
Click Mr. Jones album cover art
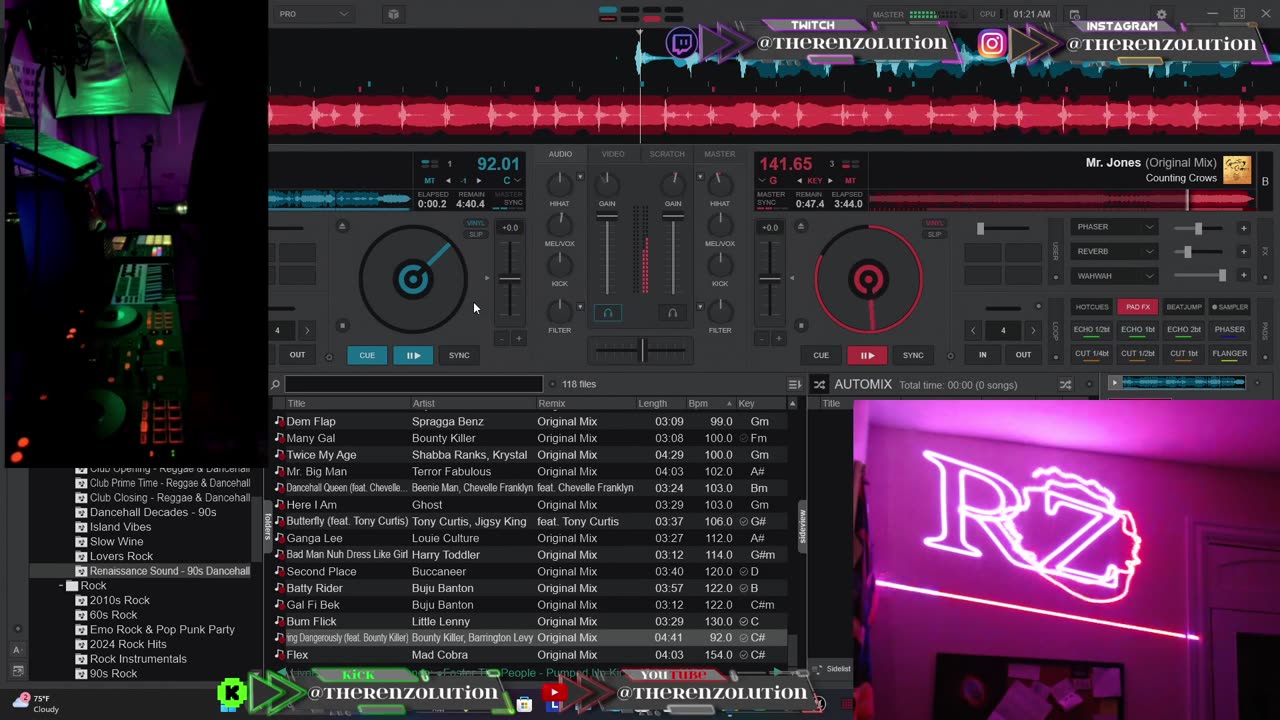pos(1237,170)
